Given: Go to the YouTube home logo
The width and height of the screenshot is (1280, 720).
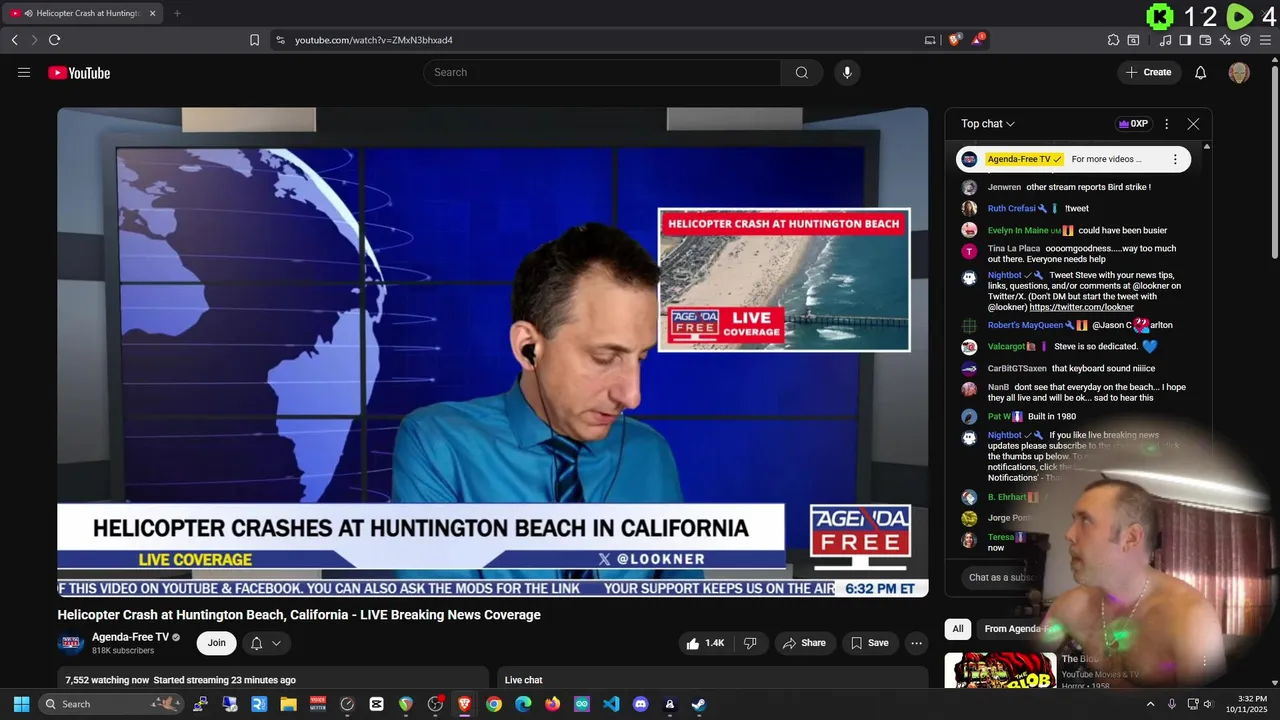Looking at the screenshot, I should click(x=79, y=73).
